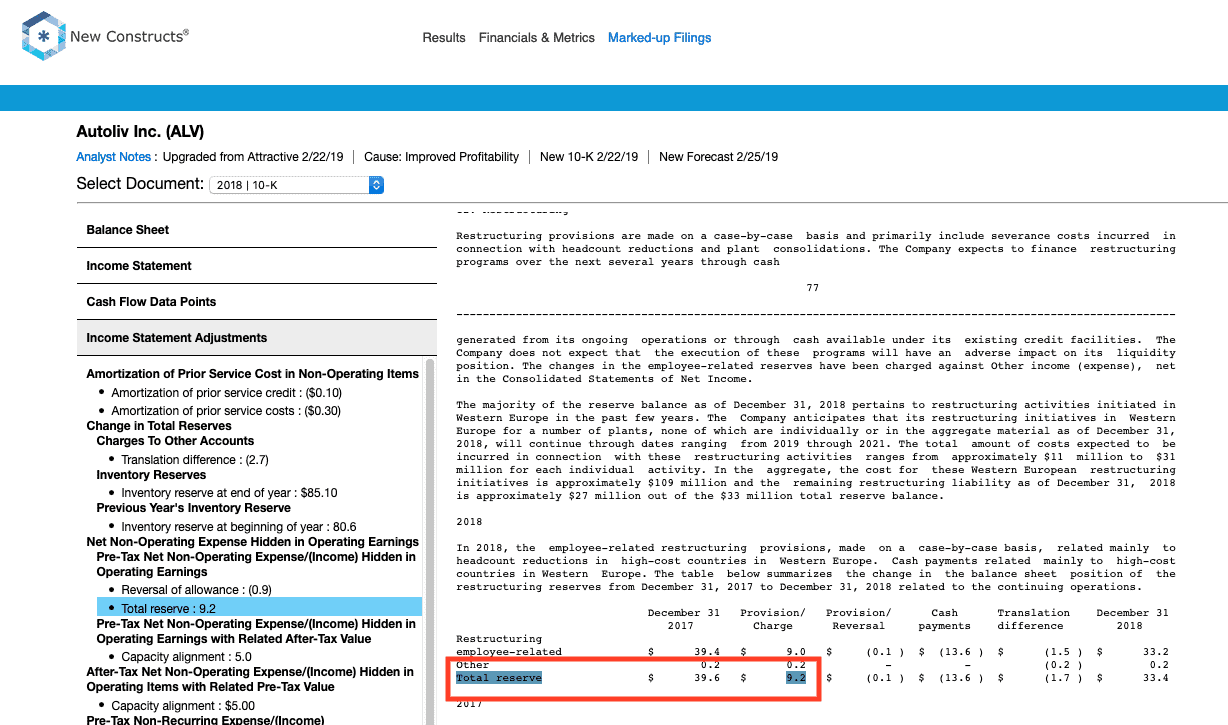Click Upgraded from Attractive 2/22/19 note
The width and height of the screenshot is (1228, 725).
tap(254, 157)
